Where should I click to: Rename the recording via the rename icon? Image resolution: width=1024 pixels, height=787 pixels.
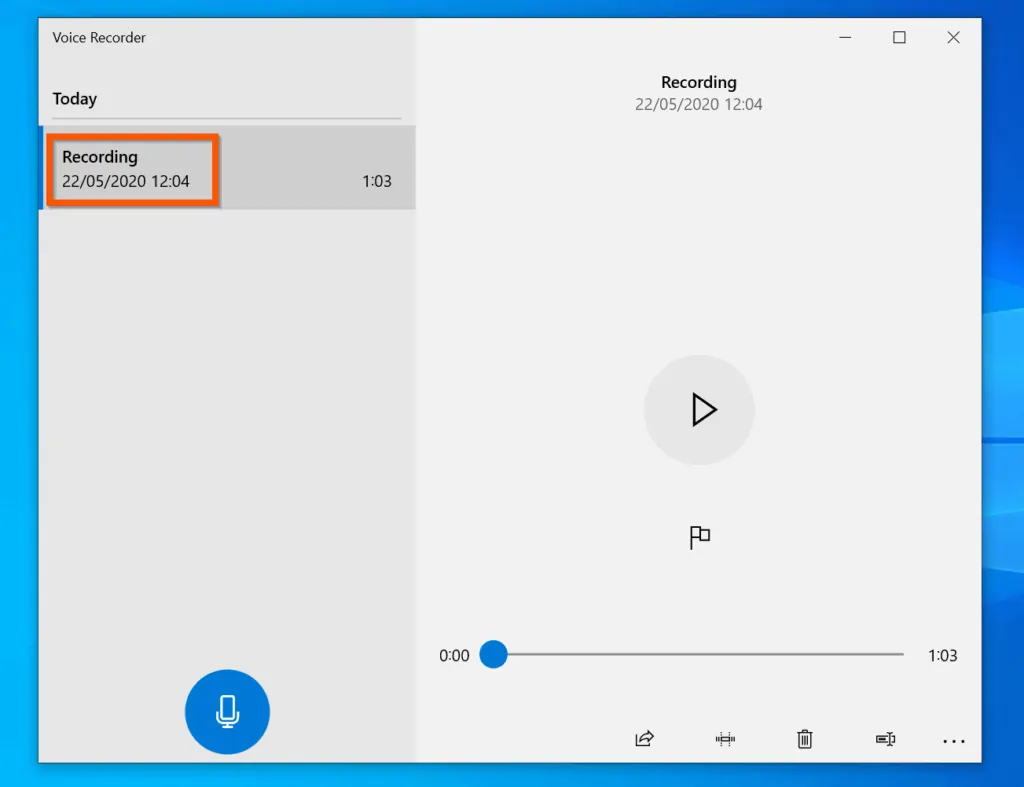coord(884,739)
